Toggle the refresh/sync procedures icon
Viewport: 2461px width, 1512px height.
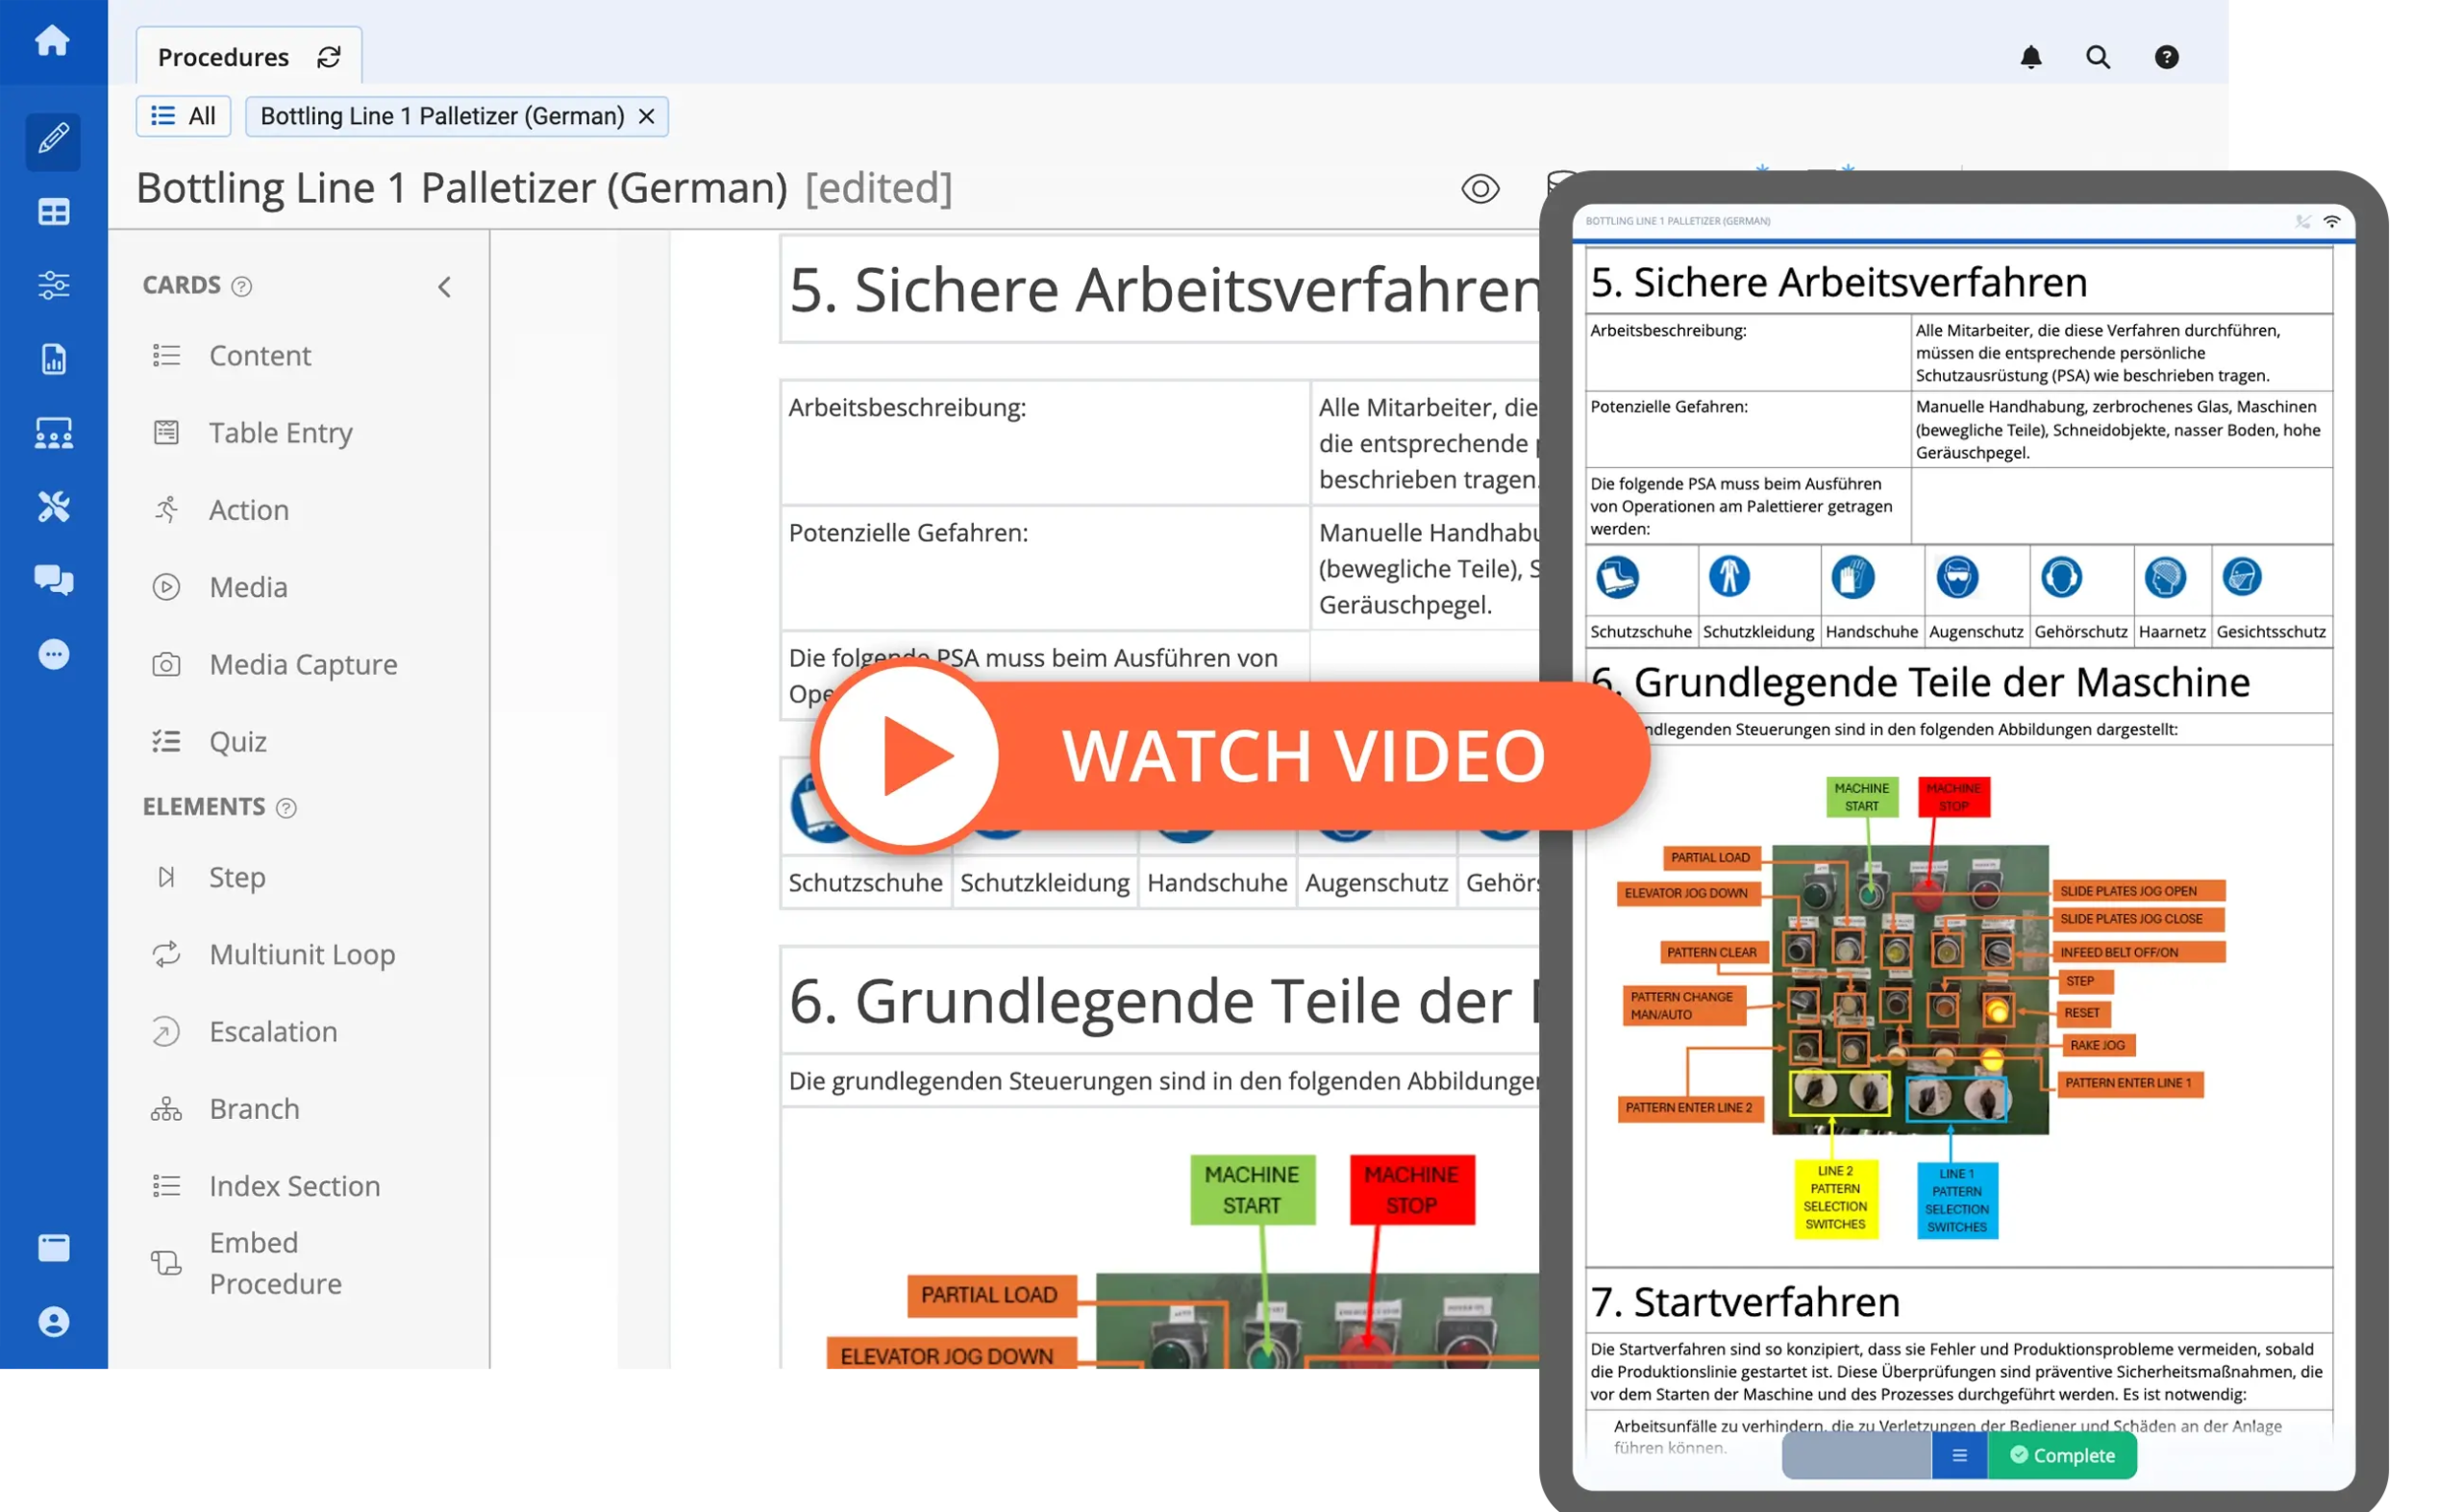[x=329, y=57]
